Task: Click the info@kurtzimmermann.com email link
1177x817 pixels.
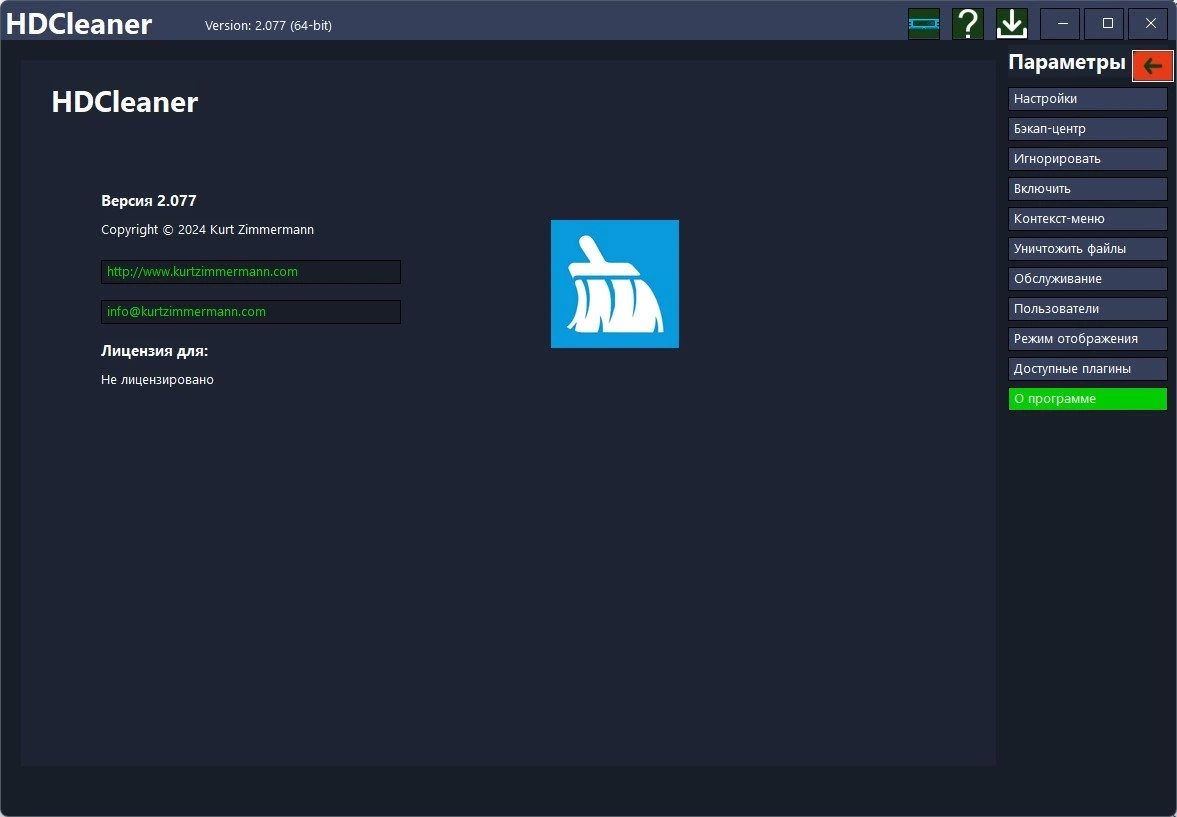Action: click(251, 312)
